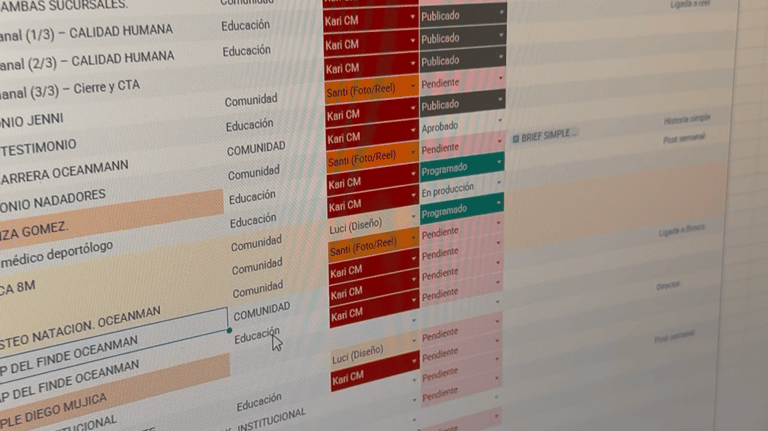Select the 'Ligada a Bosco' note cell
The width and height of the screenshot is (768, 431).
click(x=681, y=230)
